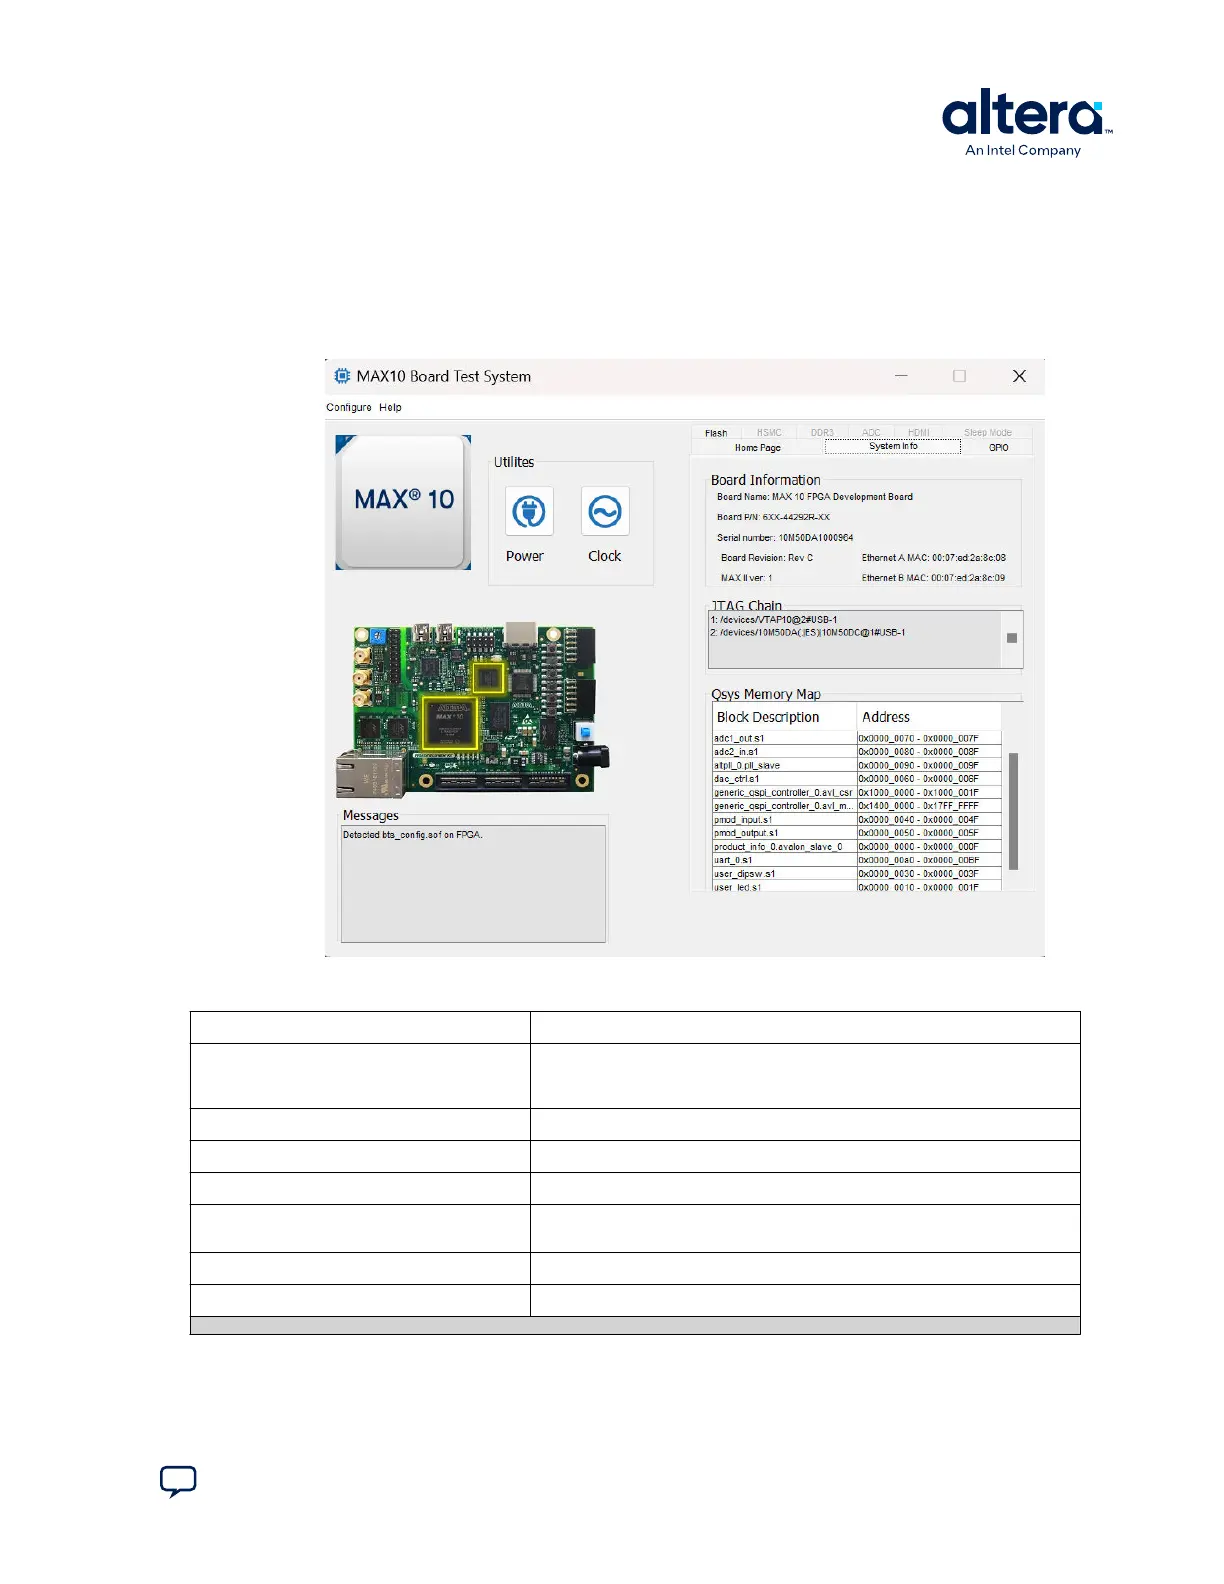Switch to the Home Page tab
The width and height of the screenshot is (1224, 1584).
tap(757, 448)
